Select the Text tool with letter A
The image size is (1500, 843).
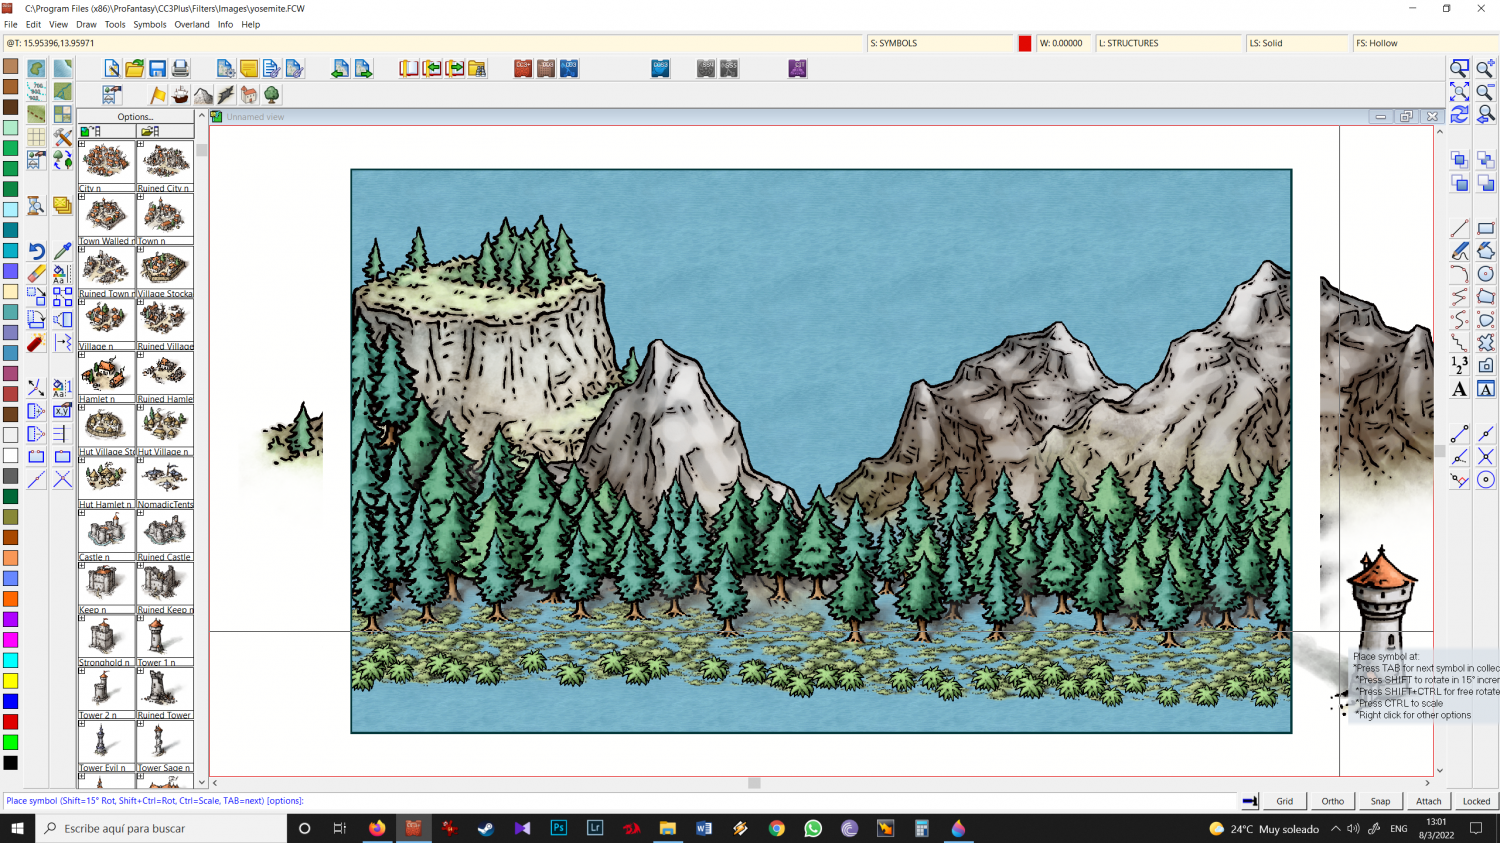point(1460,389)
